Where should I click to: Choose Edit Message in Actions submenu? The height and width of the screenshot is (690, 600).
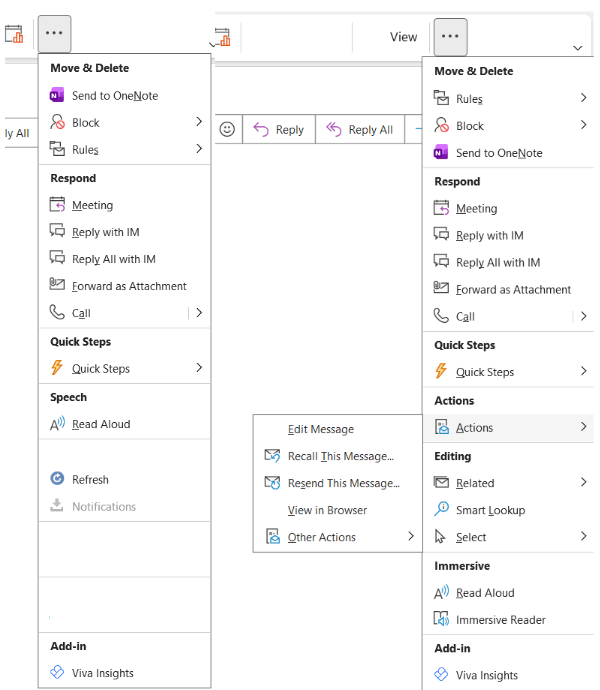[338, 429]
